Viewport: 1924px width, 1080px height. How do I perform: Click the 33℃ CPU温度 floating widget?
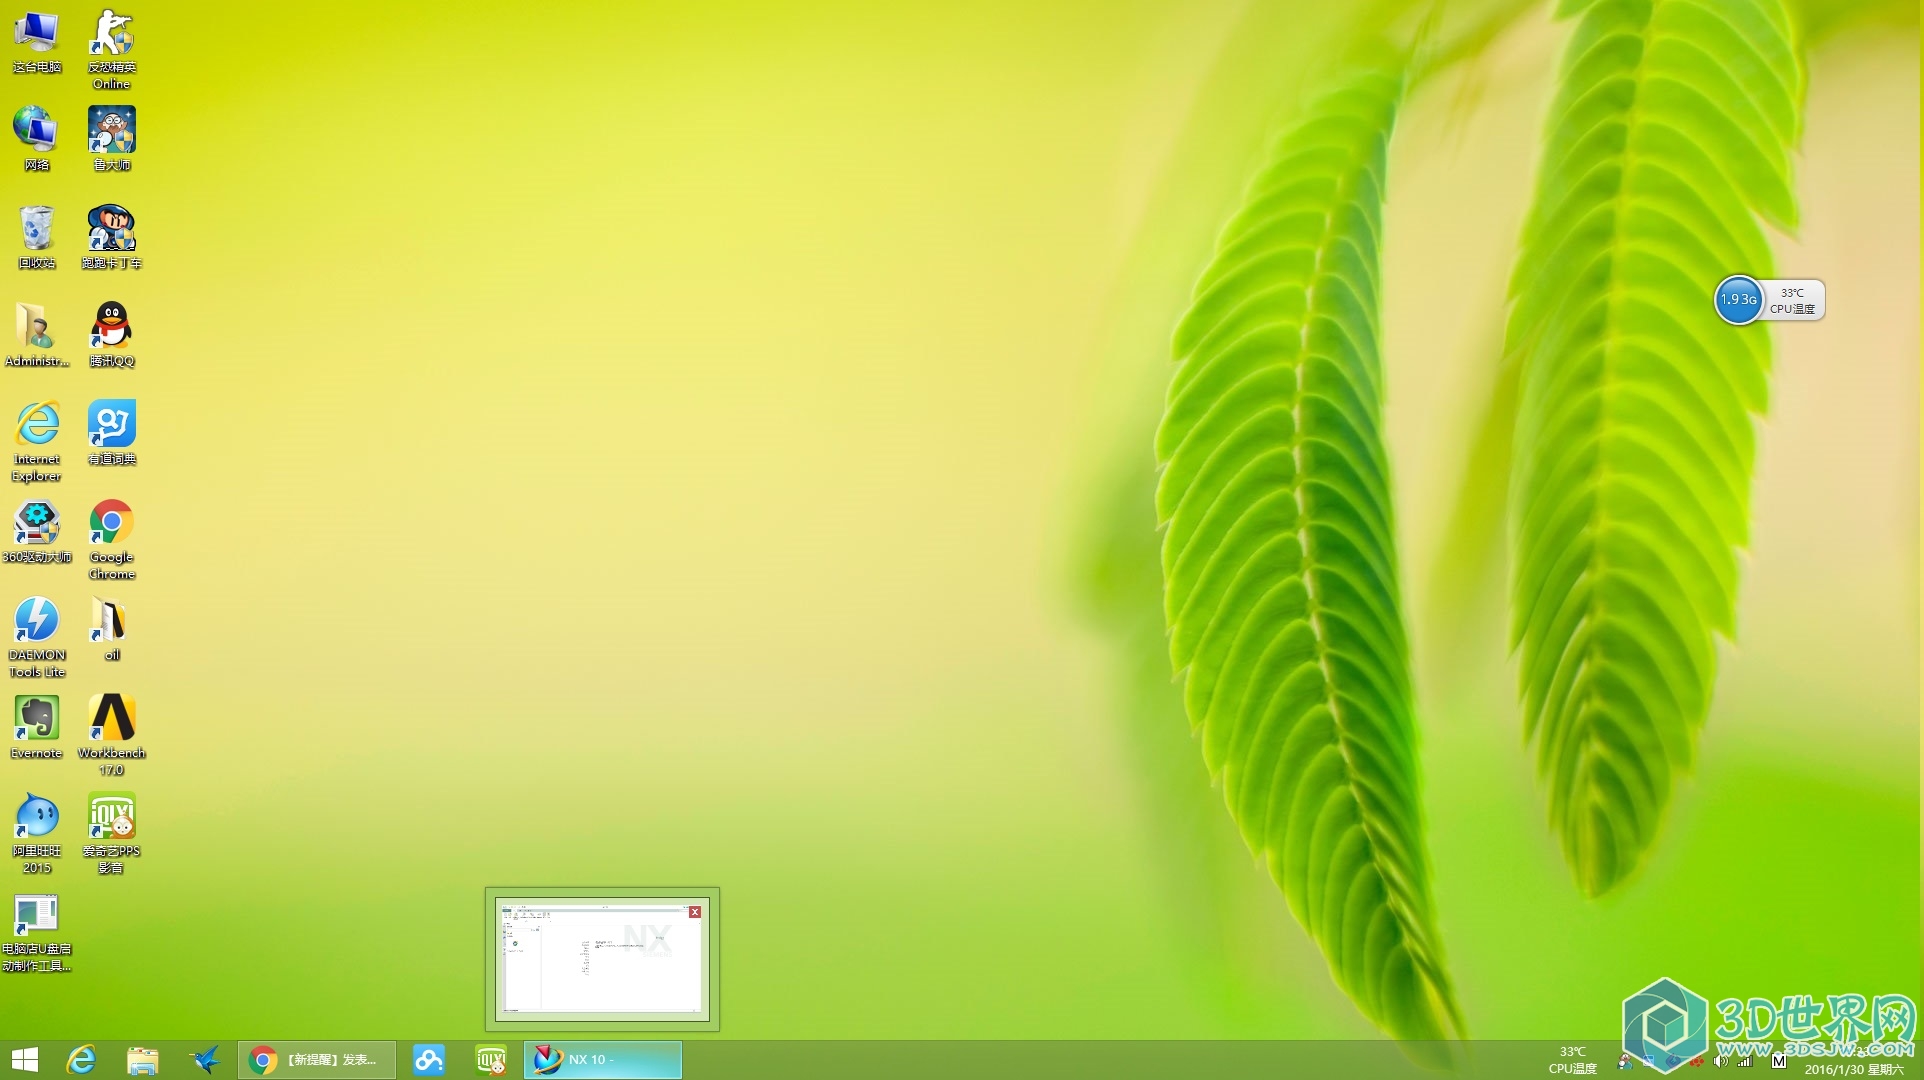(x=1792, y=300)
